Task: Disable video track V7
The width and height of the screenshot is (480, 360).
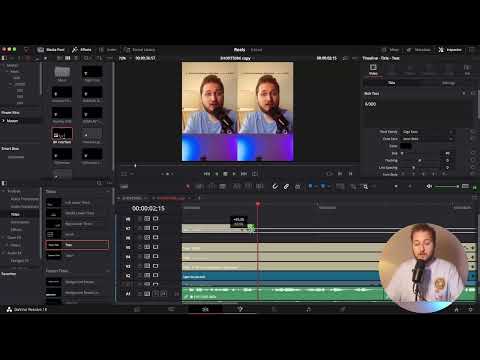Action: coord(155,228)
